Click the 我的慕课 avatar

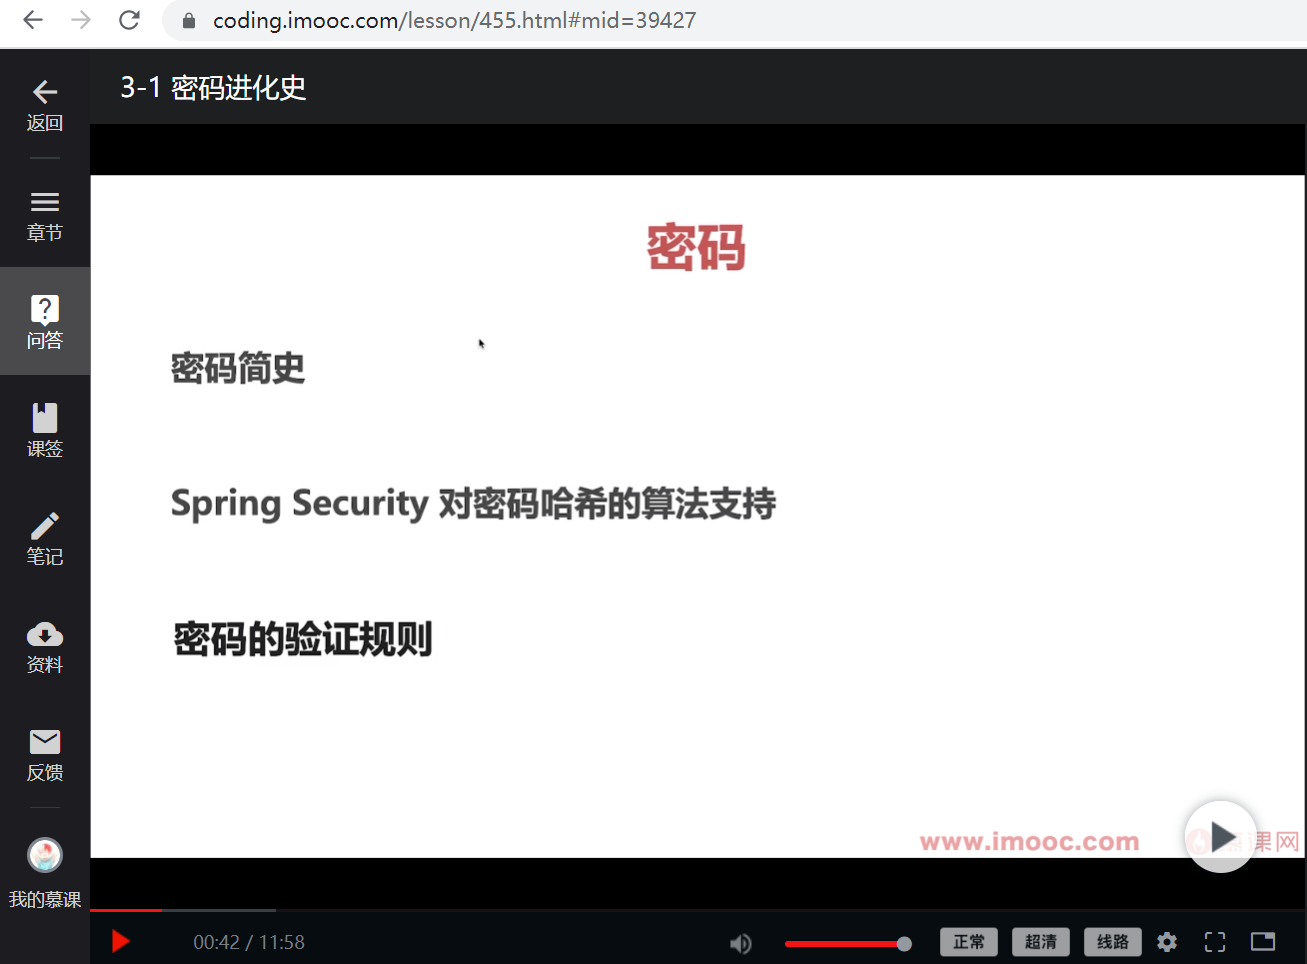pos(45,856)
